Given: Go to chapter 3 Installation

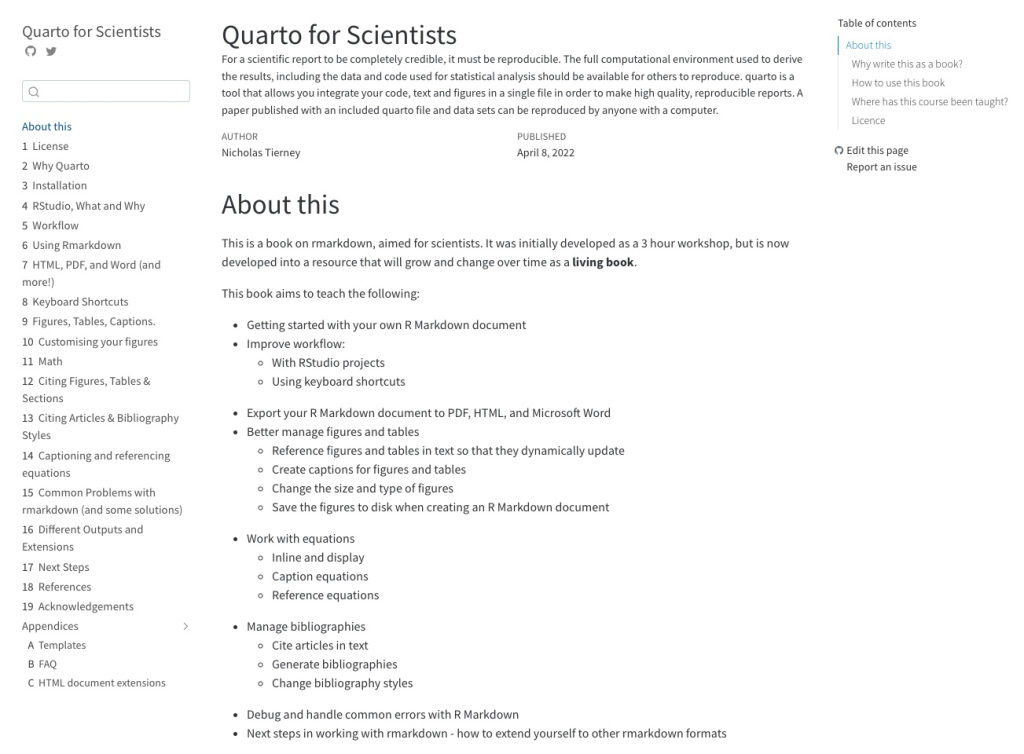Looking at the screenshot, I should [x=54, y=185].
